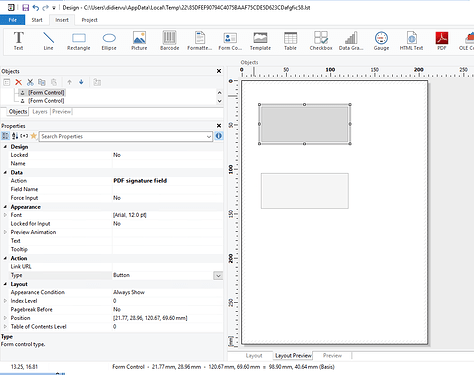
Task: Sort properties alphabetically
Action: (15, 136)
